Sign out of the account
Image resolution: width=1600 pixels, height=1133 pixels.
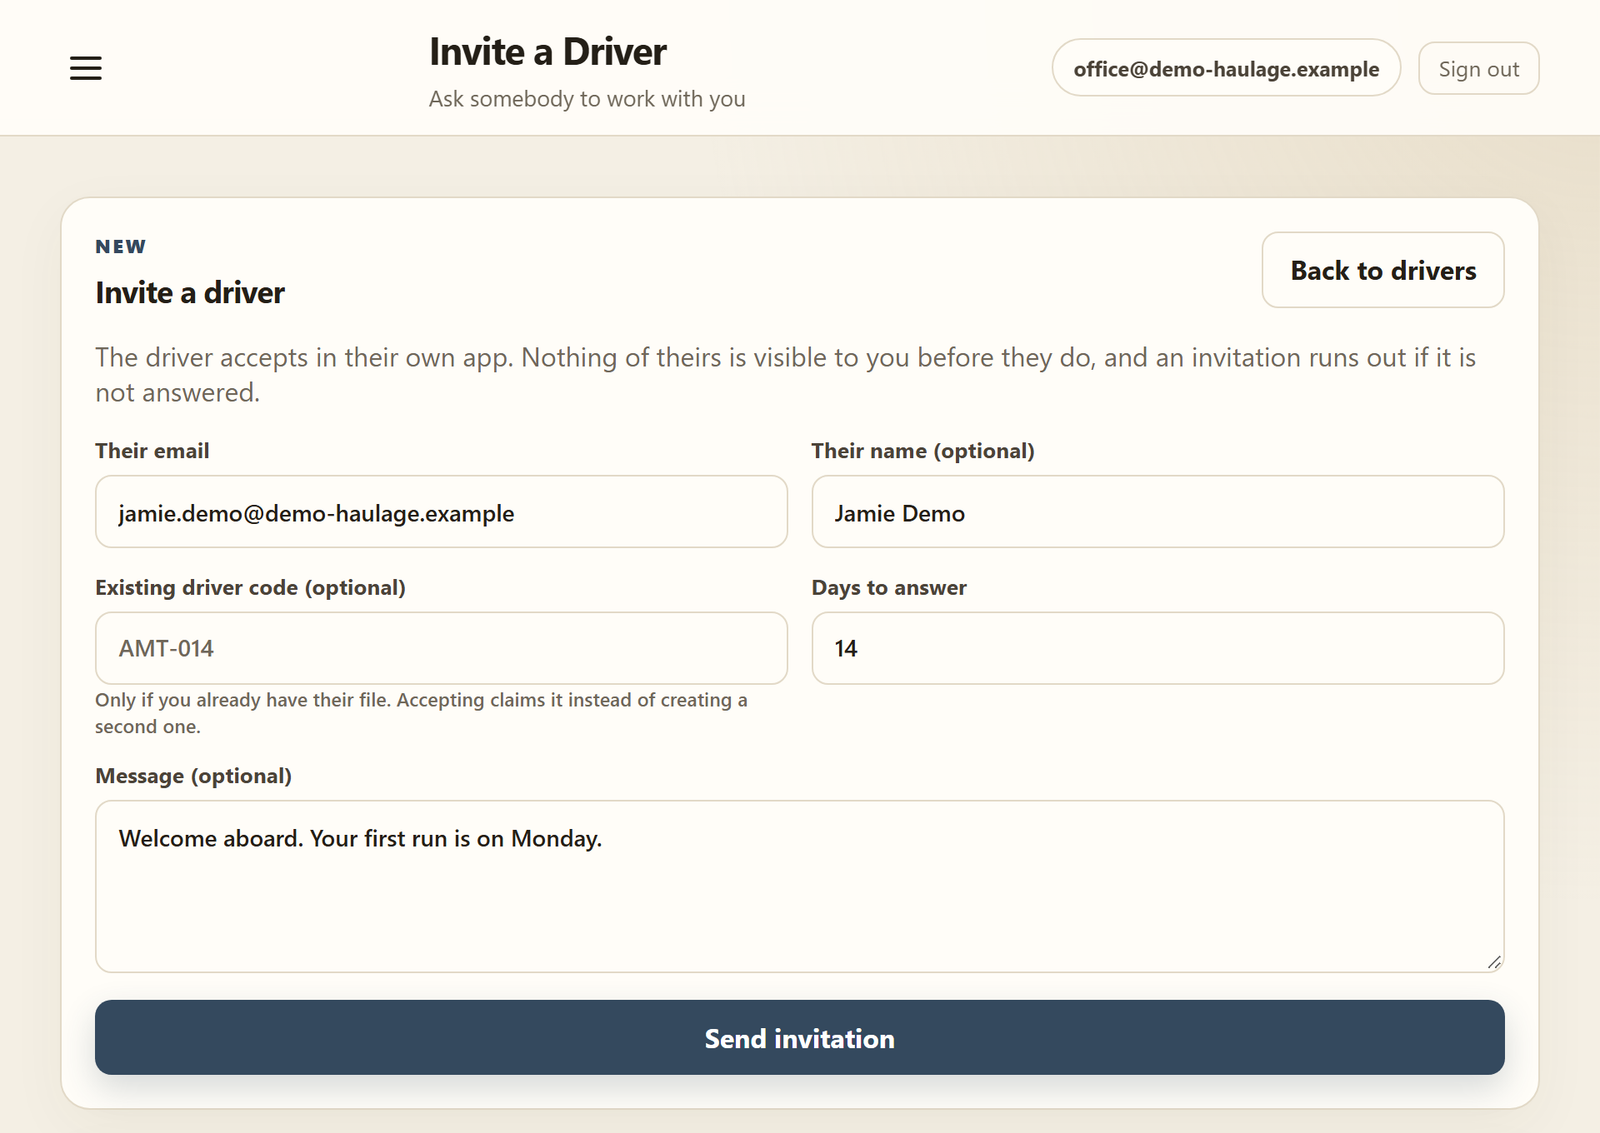[x=1478, y=68]
